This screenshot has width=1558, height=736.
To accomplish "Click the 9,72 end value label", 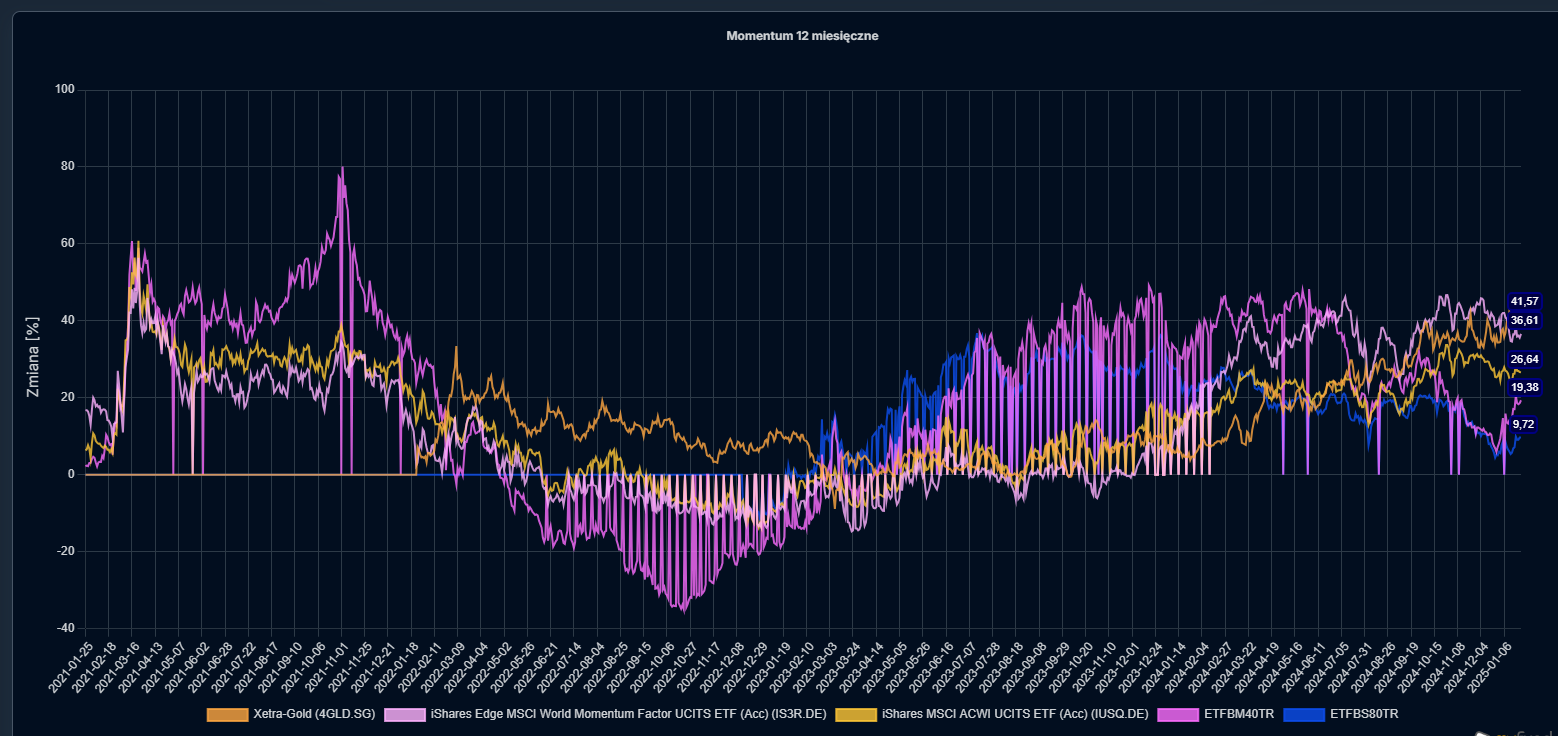I will click(1524, 424).
